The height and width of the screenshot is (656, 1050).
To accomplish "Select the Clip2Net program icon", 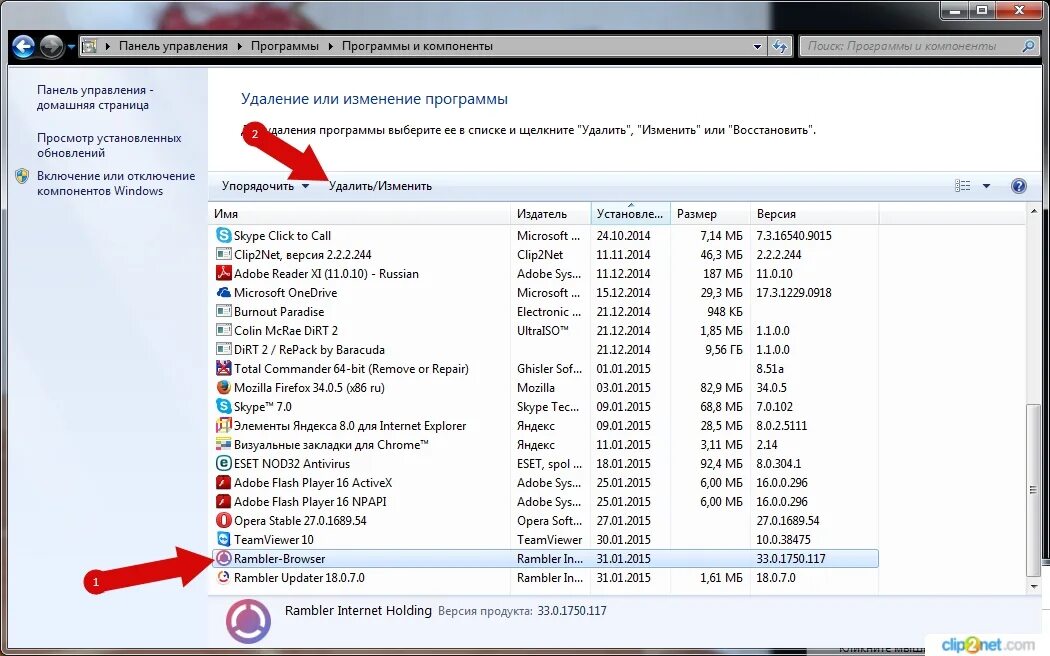I will pos(224,254).
